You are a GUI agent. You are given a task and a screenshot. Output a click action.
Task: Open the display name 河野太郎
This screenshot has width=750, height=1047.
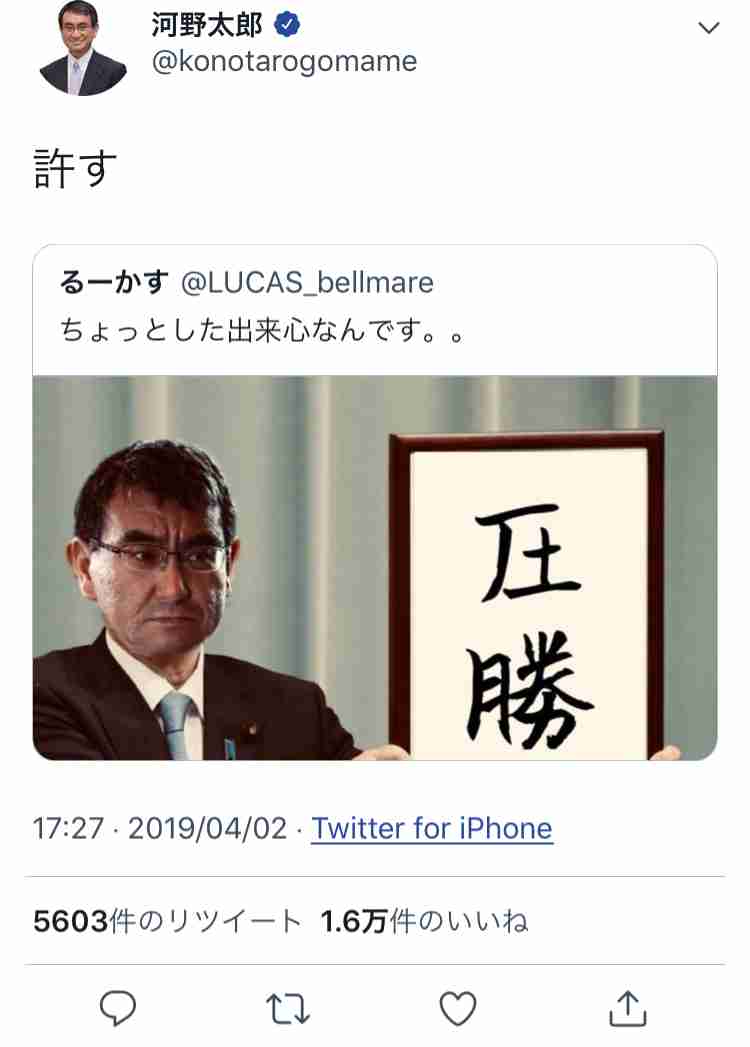pos(207,25)
